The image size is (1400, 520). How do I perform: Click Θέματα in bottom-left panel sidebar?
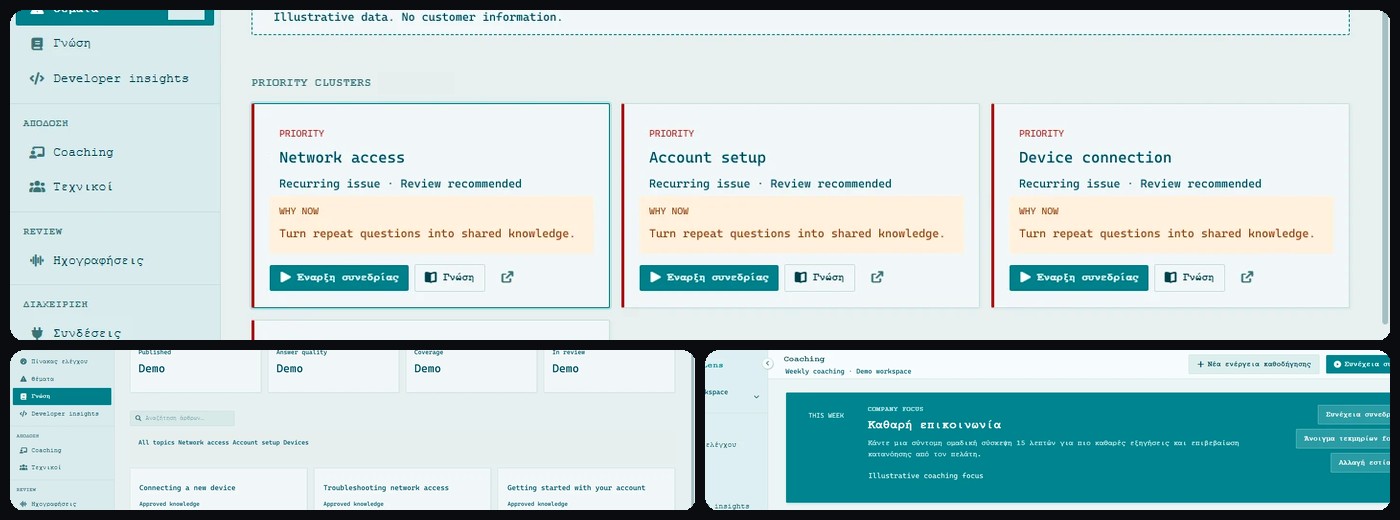click(x=62, y=379)
